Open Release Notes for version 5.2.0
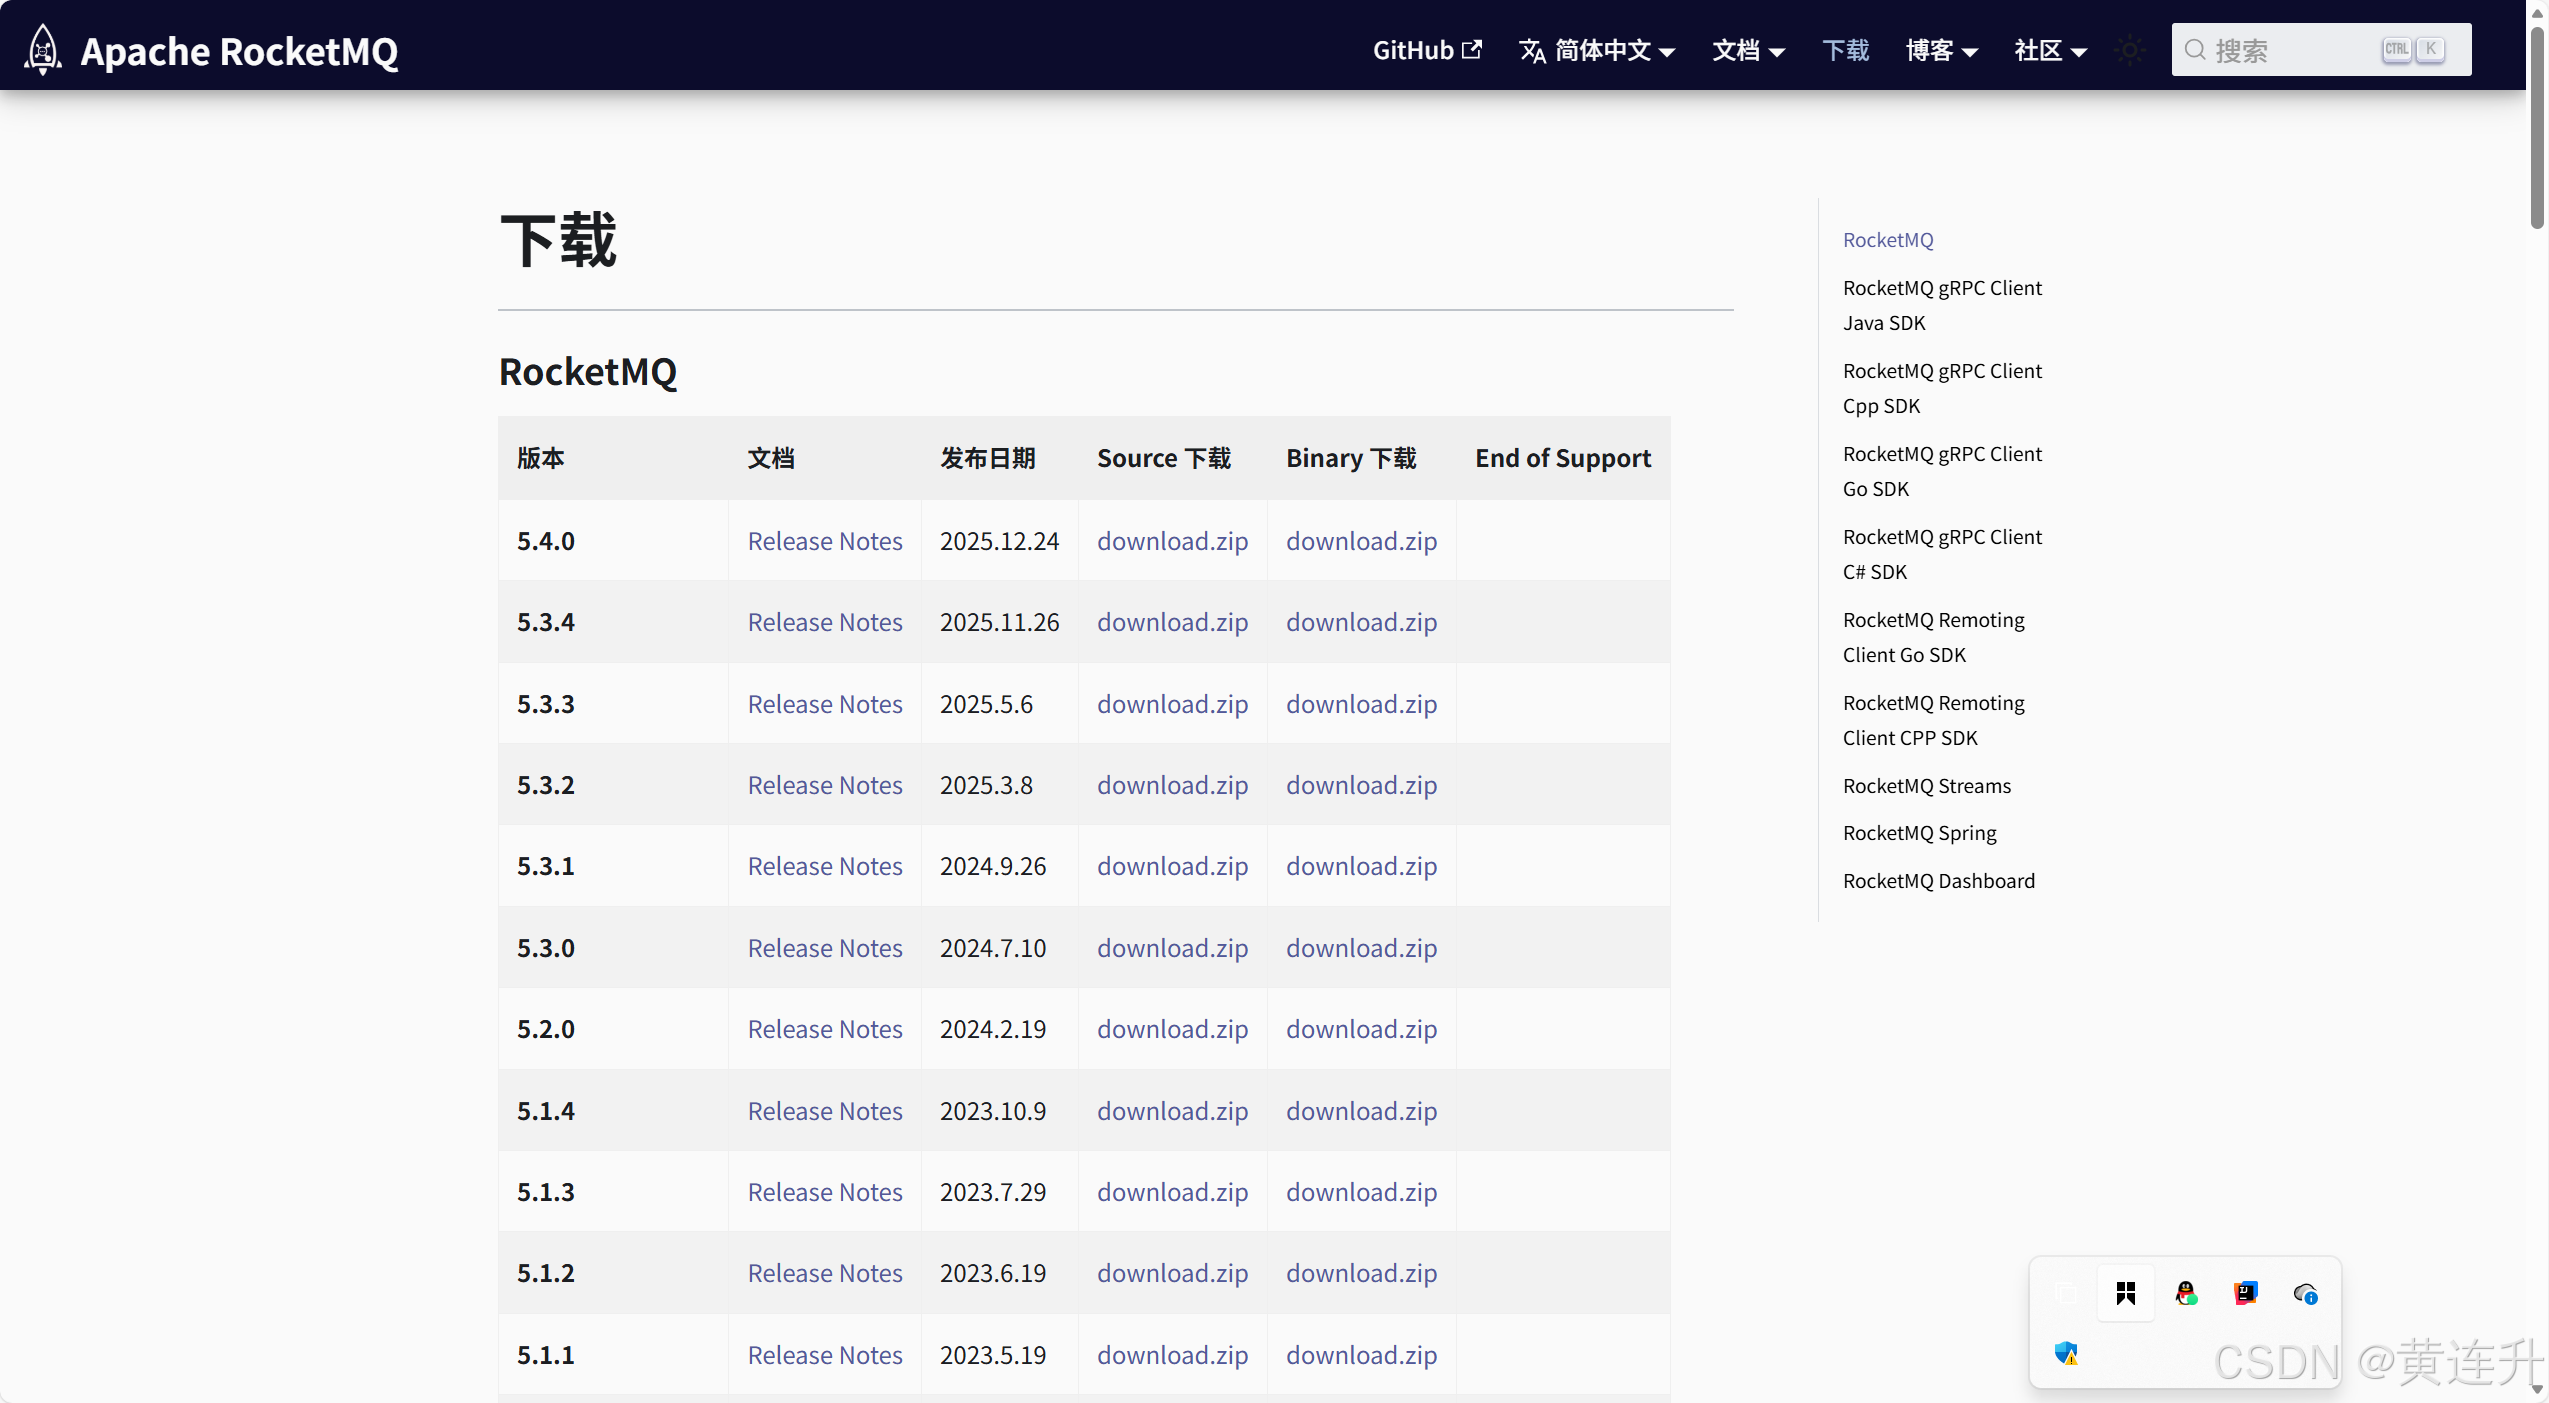2549x1403 pixels. click(825, 1029)
